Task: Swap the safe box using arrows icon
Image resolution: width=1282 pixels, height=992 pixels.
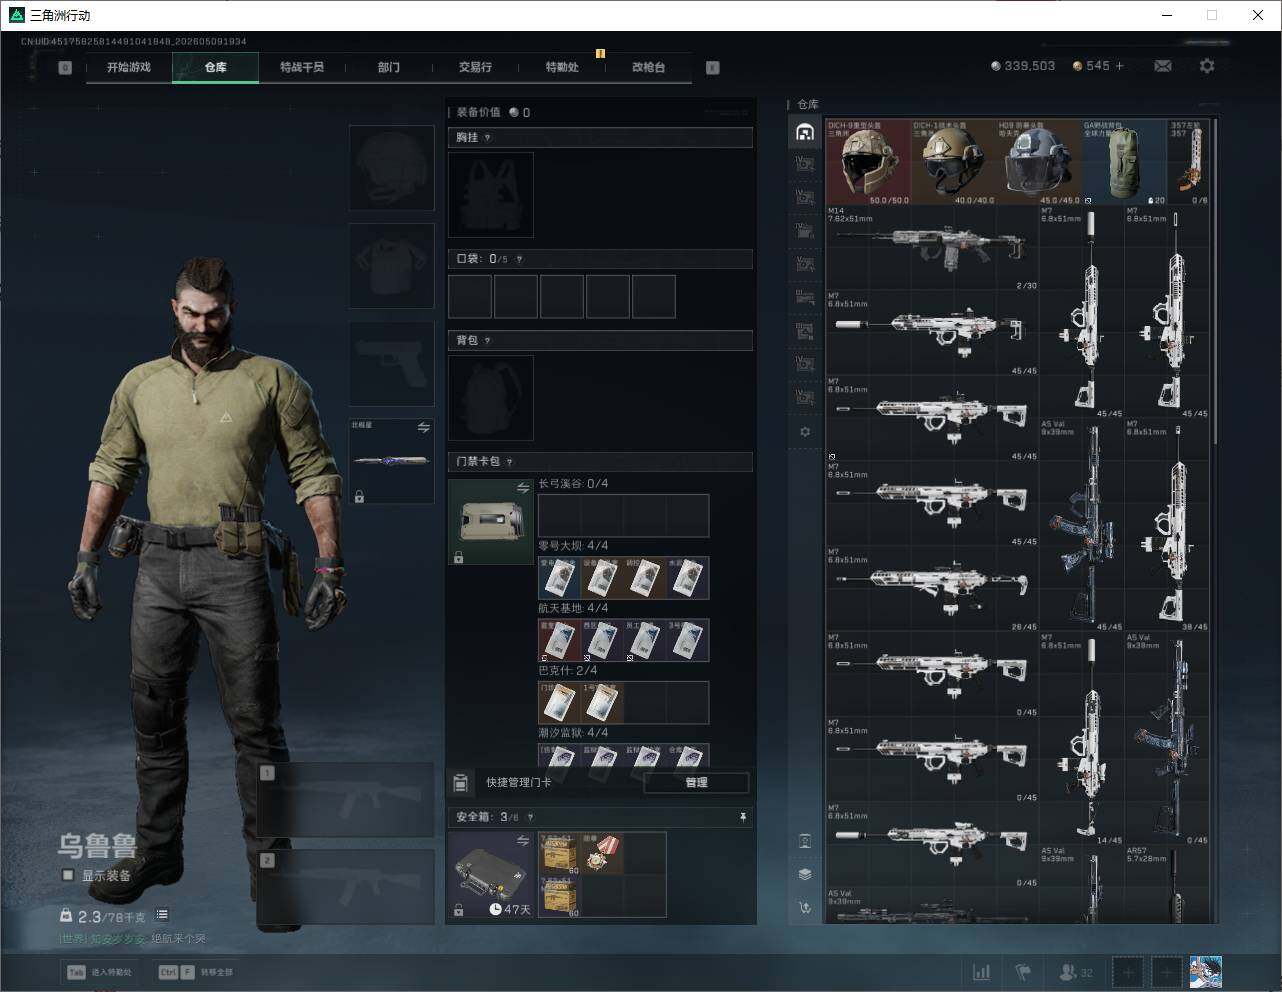Action: click(522, 841)
